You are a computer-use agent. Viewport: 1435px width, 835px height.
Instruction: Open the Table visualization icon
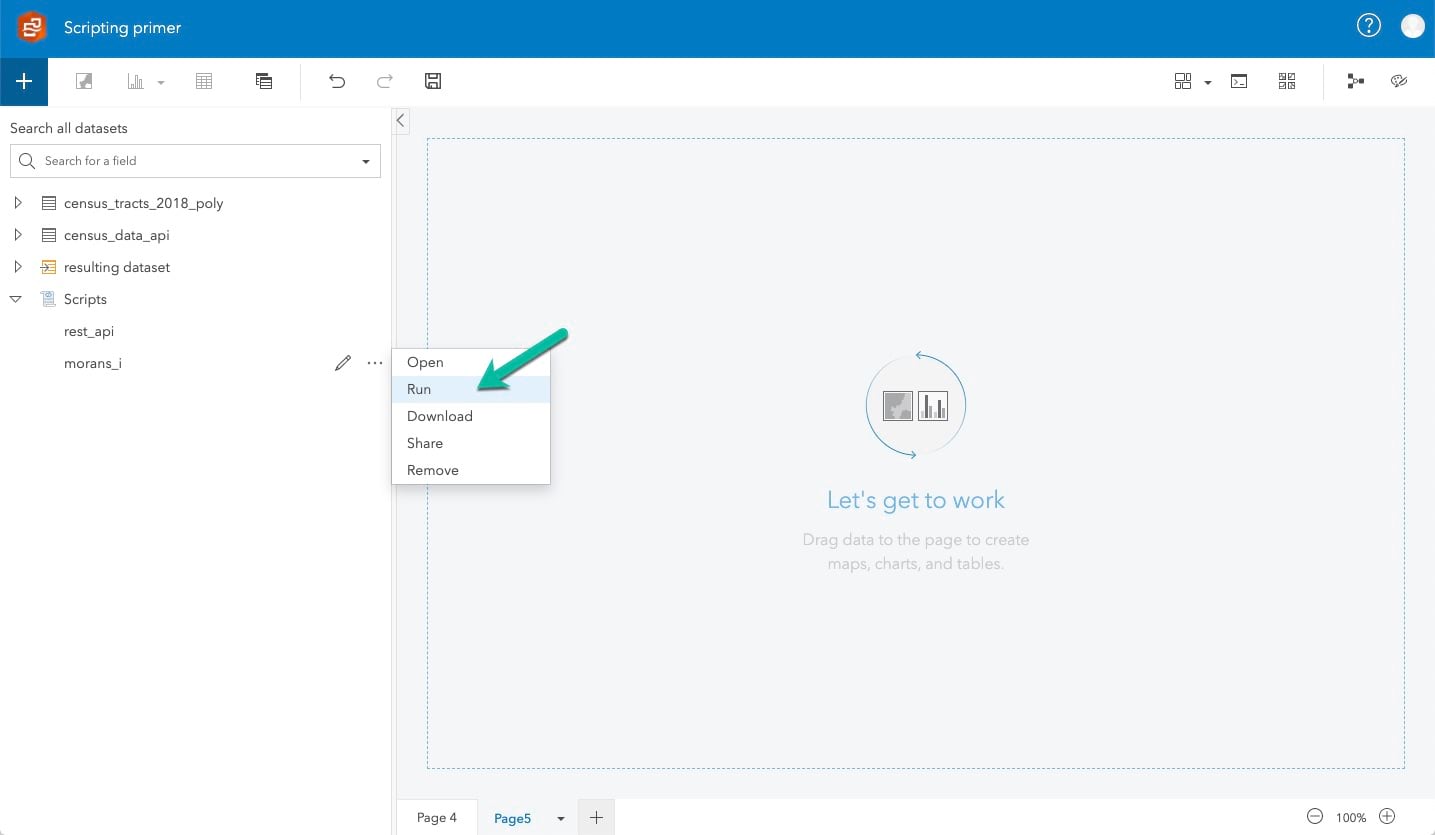(204, 81)
